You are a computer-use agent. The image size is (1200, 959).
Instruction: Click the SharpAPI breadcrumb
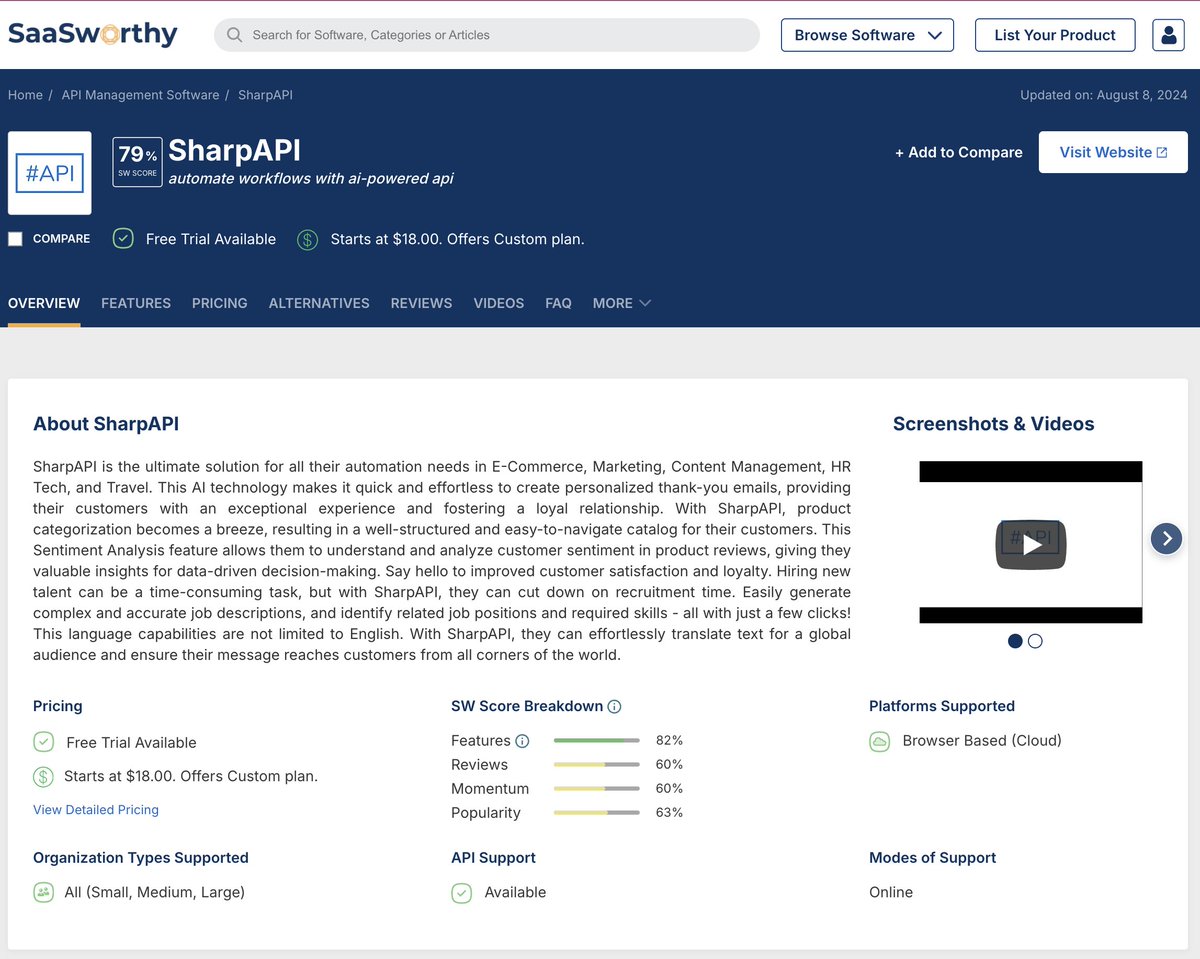click(x=265, y=95)
